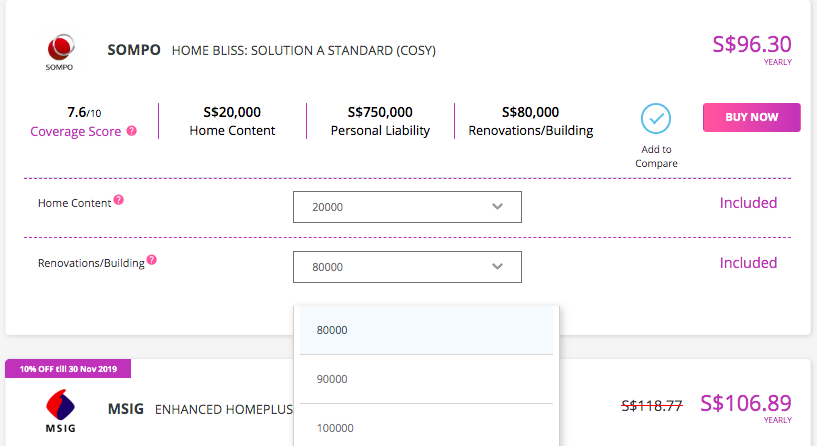Select 80000 from the dropdown list
The image size is (817, 446).
[426, 330]
